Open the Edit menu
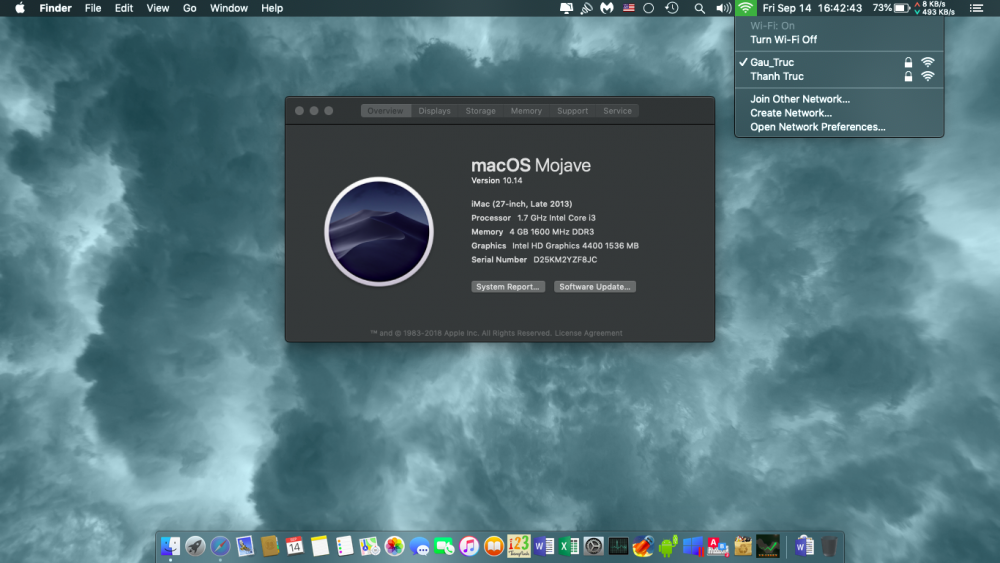Screen dimensions: 1000x563 pos(124,8)
